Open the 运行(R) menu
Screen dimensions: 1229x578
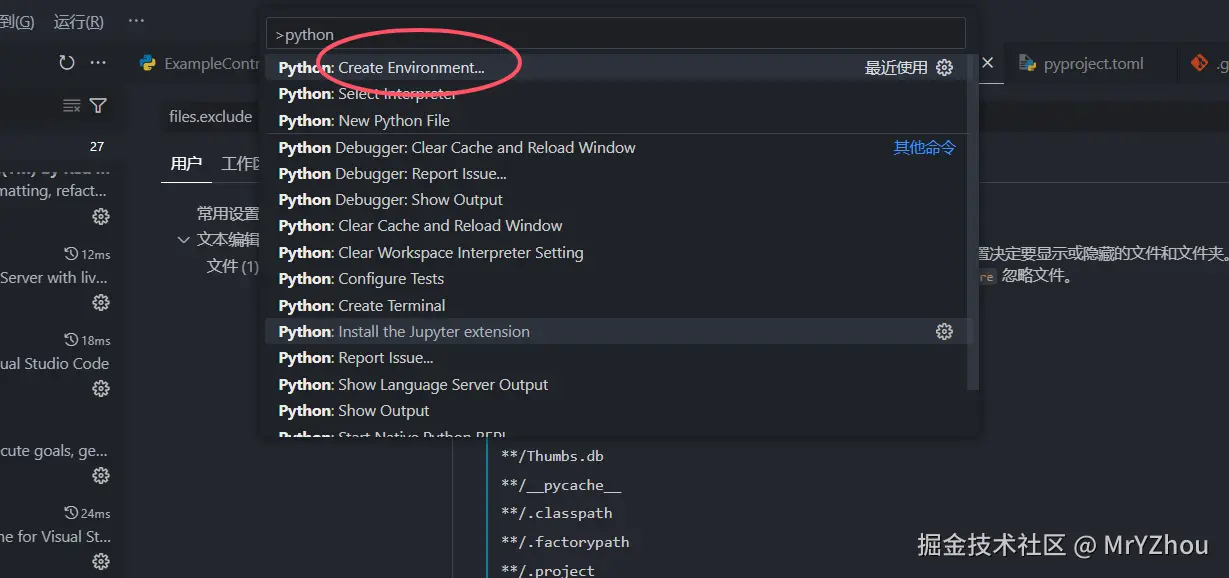78,21
